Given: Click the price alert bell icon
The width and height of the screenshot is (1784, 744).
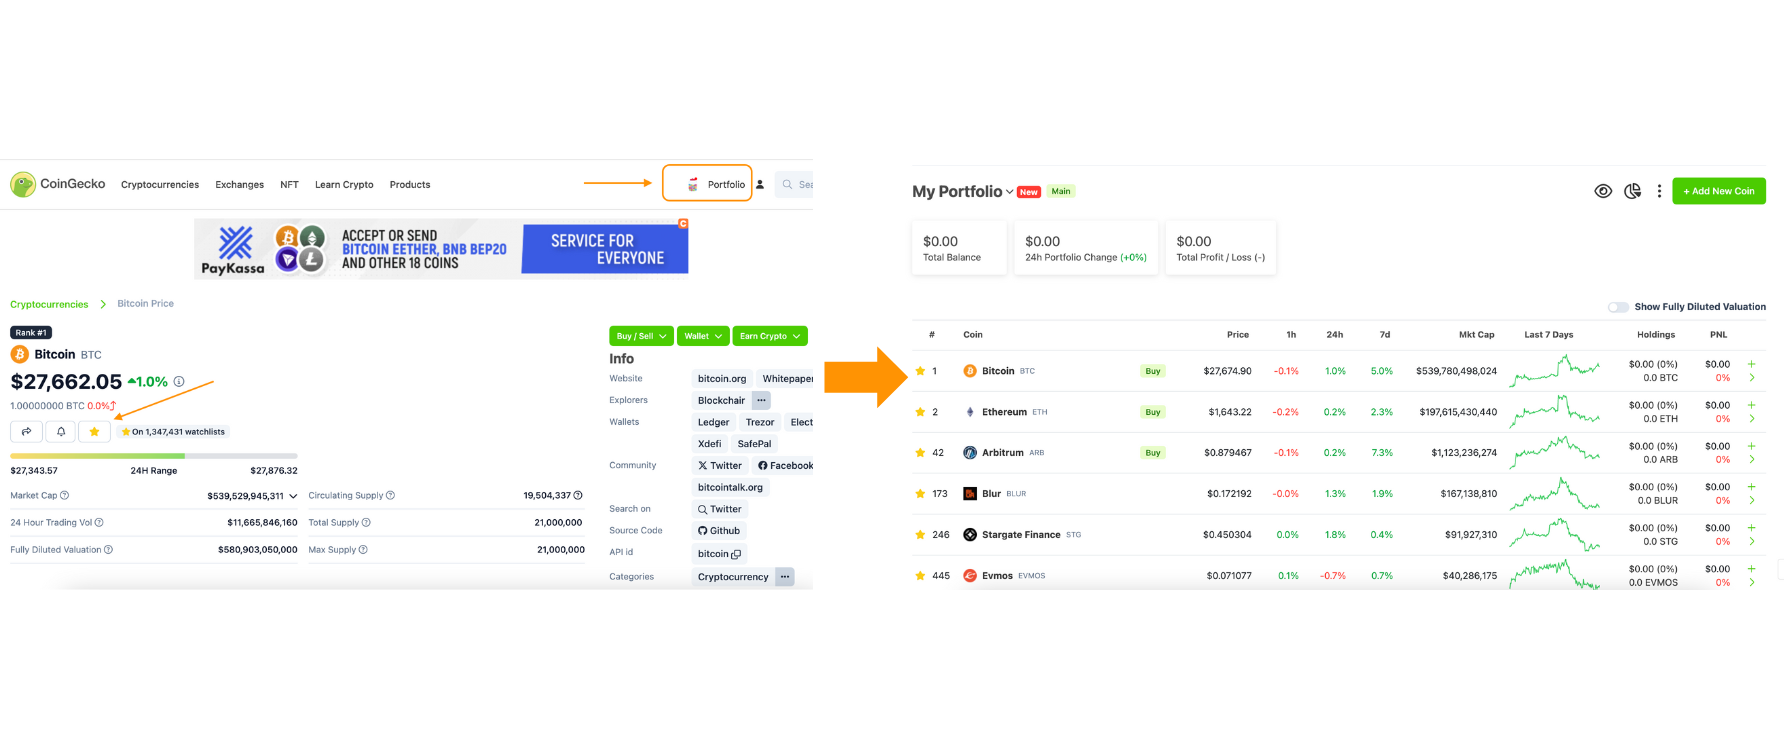Looking at the screenshot, I should pyautogui.click(x=61, y=432).
